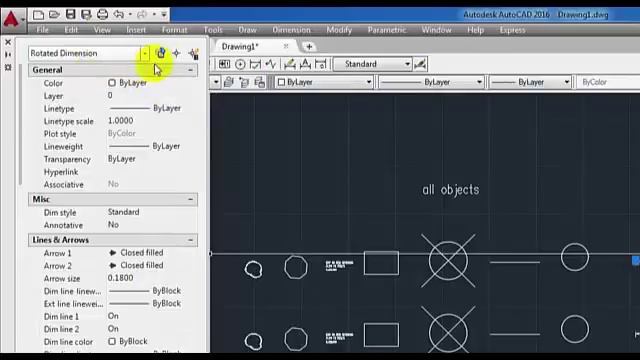Open the Parametric menu

click(x=387, y=30)
